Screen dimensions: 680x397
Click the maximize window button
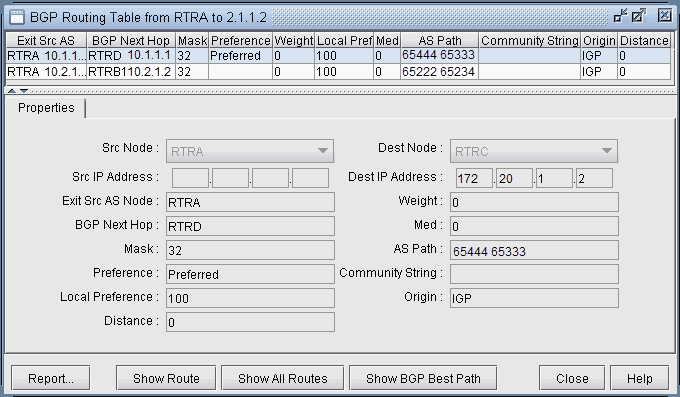pos(638,16)
